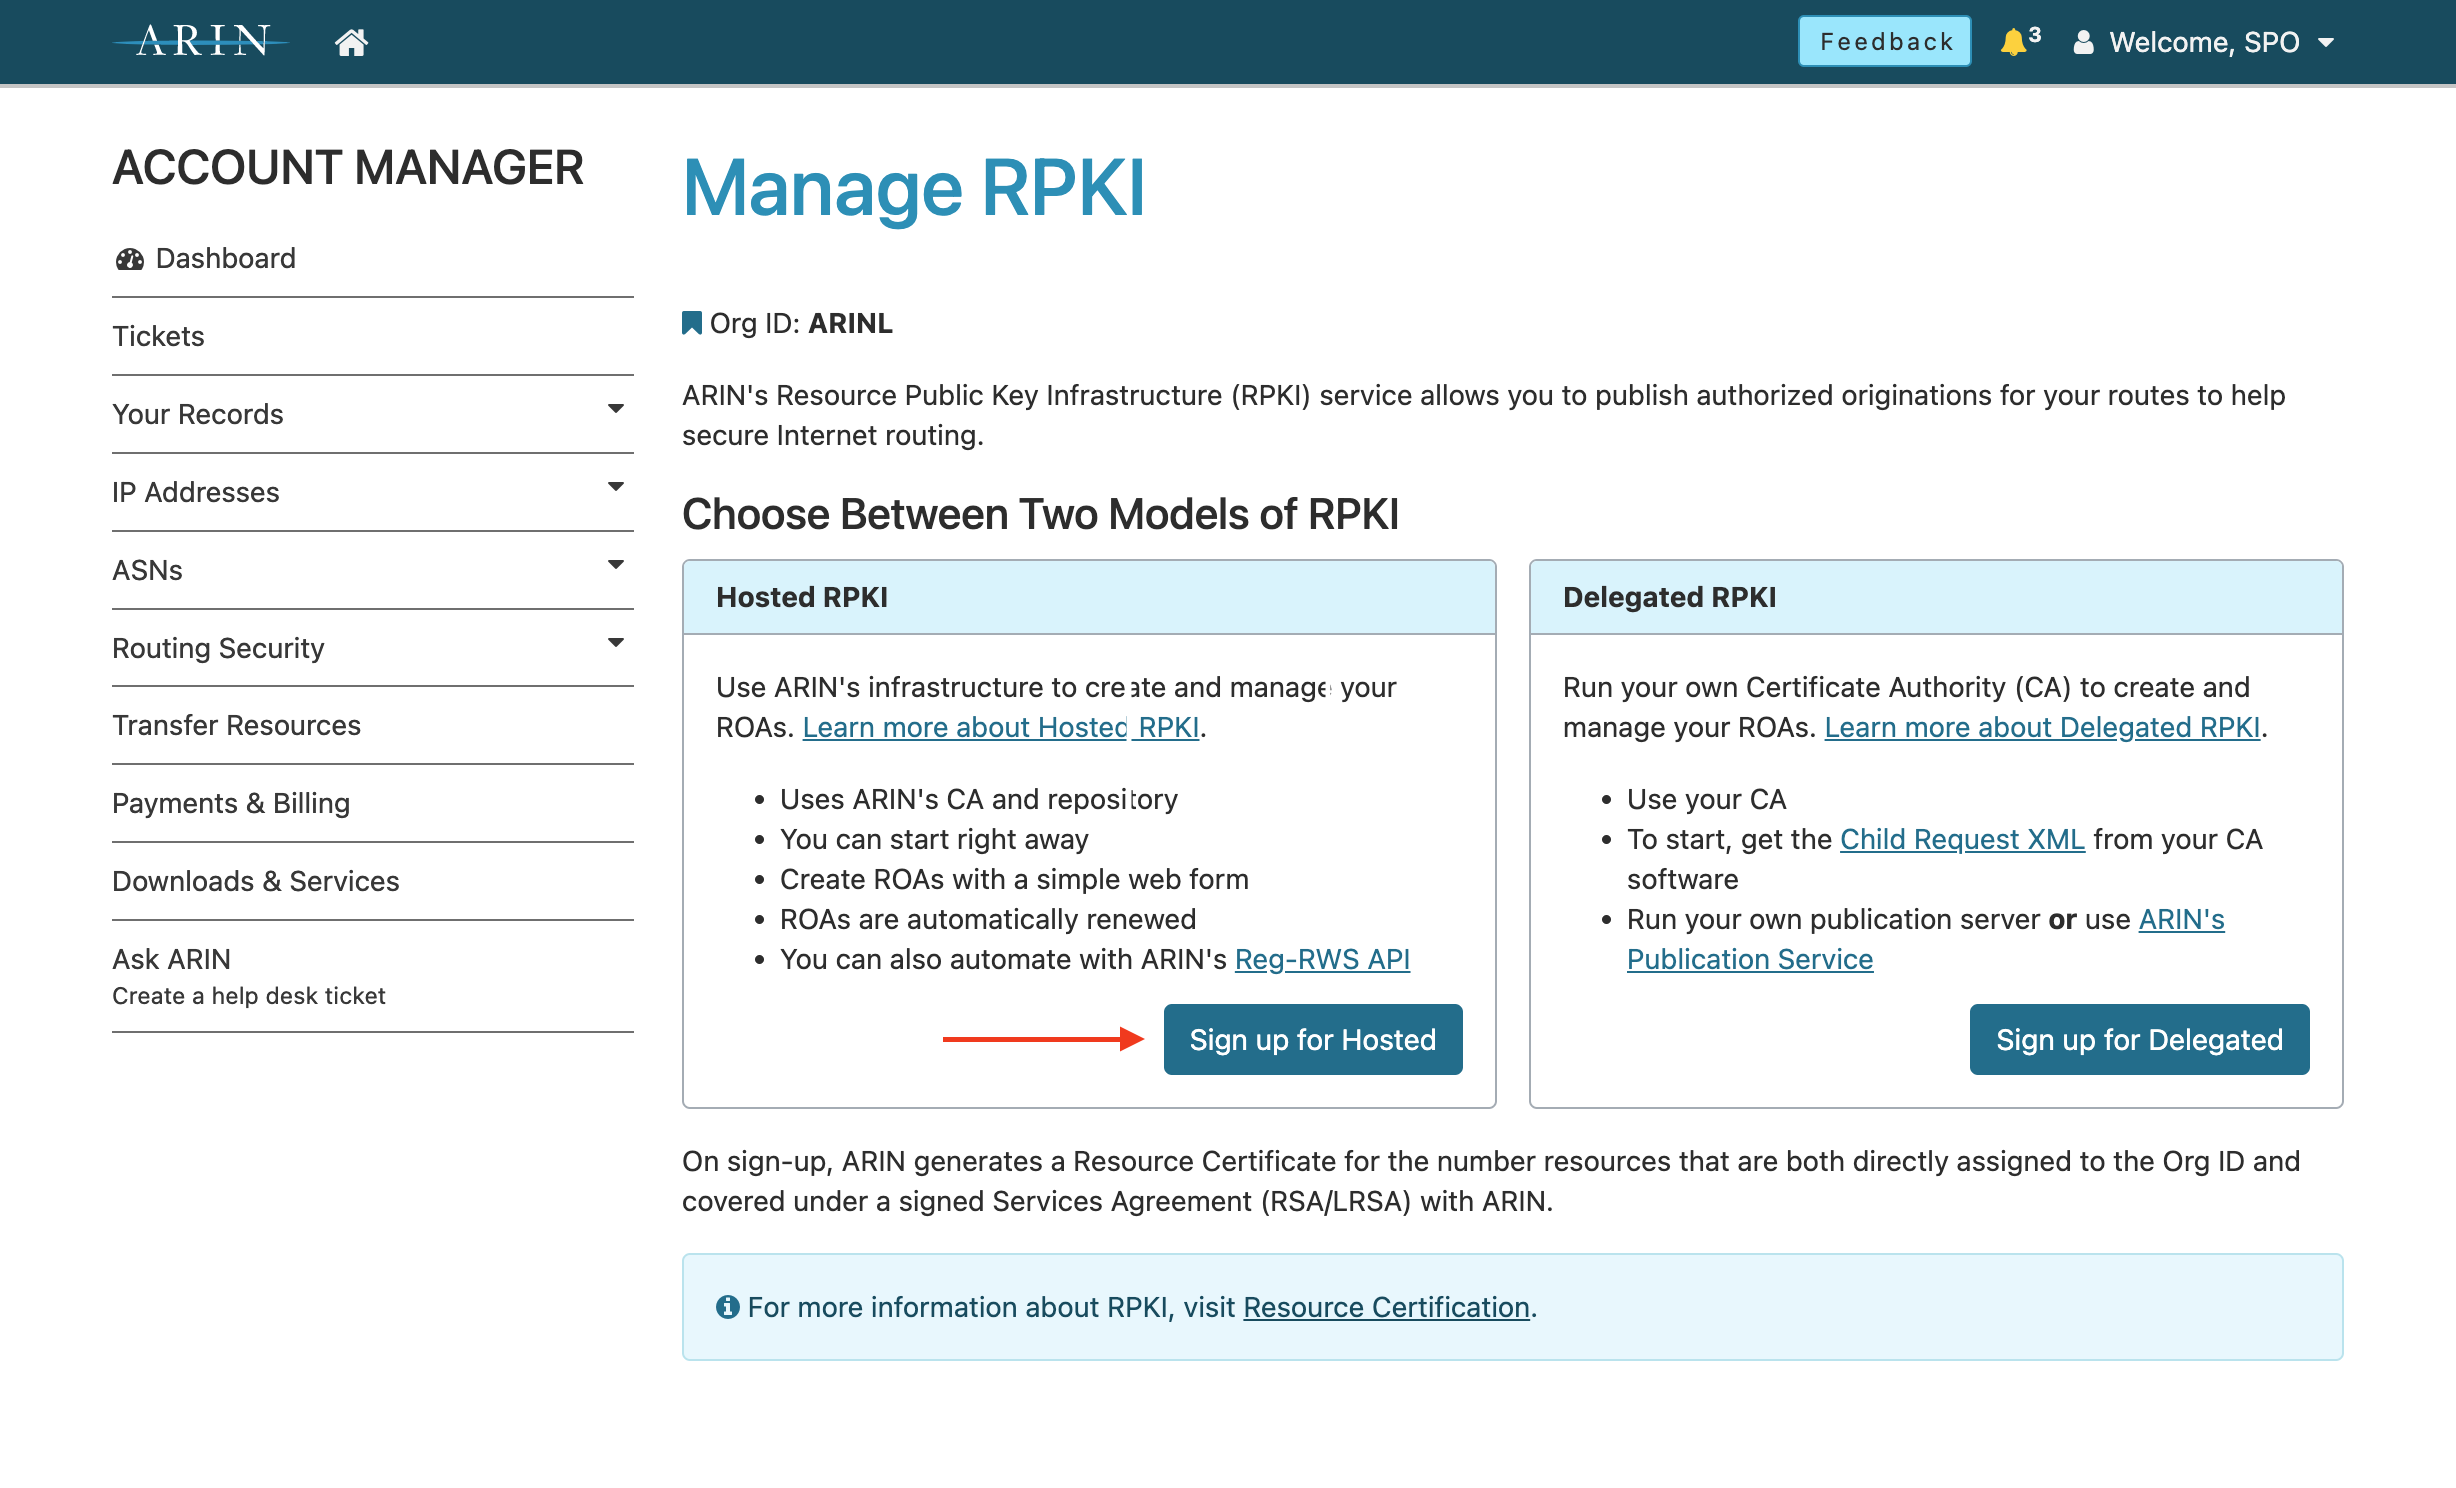Expand the ASNs menu arrow
This screenshot has width=2456, height=1488.
(x=616, y=565)
